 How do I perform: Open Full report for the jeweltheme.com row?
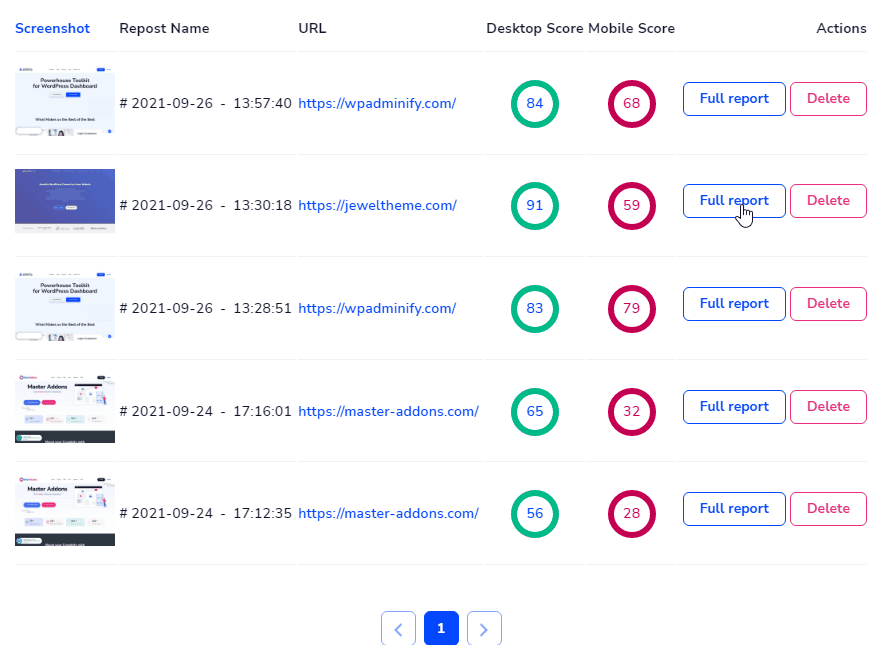click(734, 201)
